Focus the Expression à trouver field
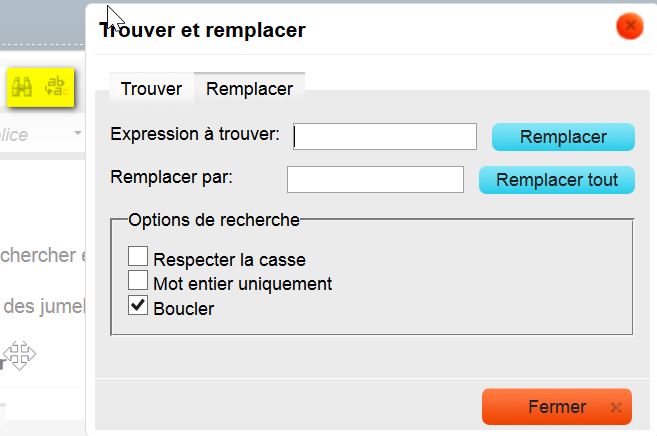Screen dimensions: 657x436 [x=385, y=136]
